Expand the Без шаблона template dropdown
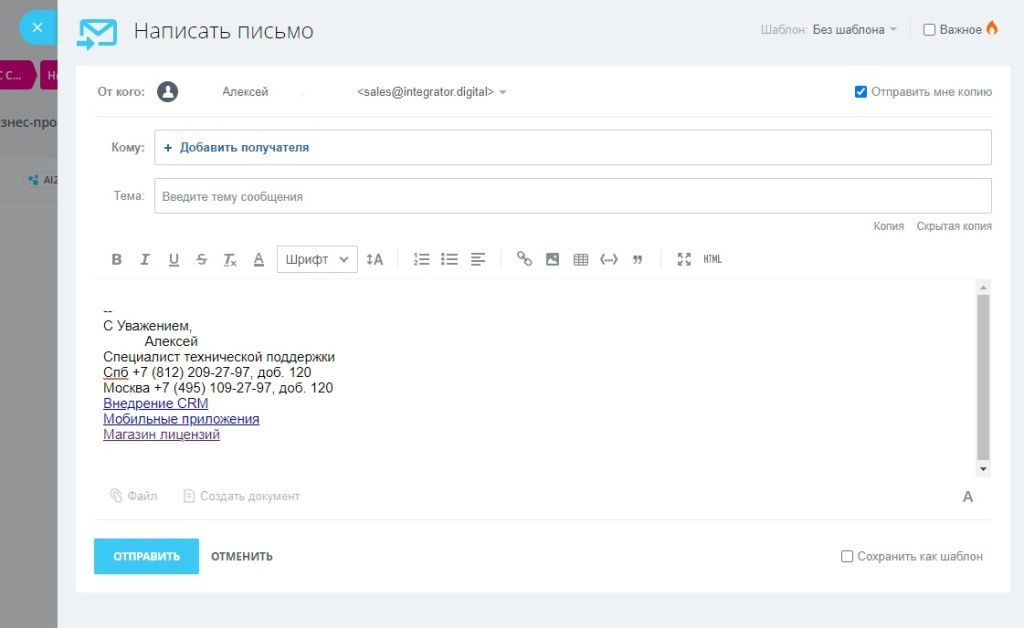Image resolution: width=1024 pixels, height=628 pixels. [854, 30]
